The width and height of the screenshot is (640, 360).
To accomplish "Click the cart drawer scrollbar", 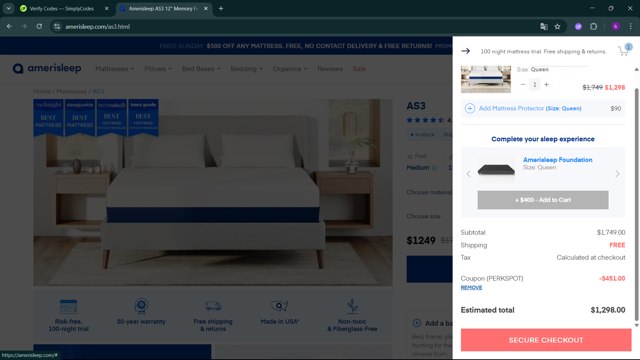I will [x=636, y=204].
